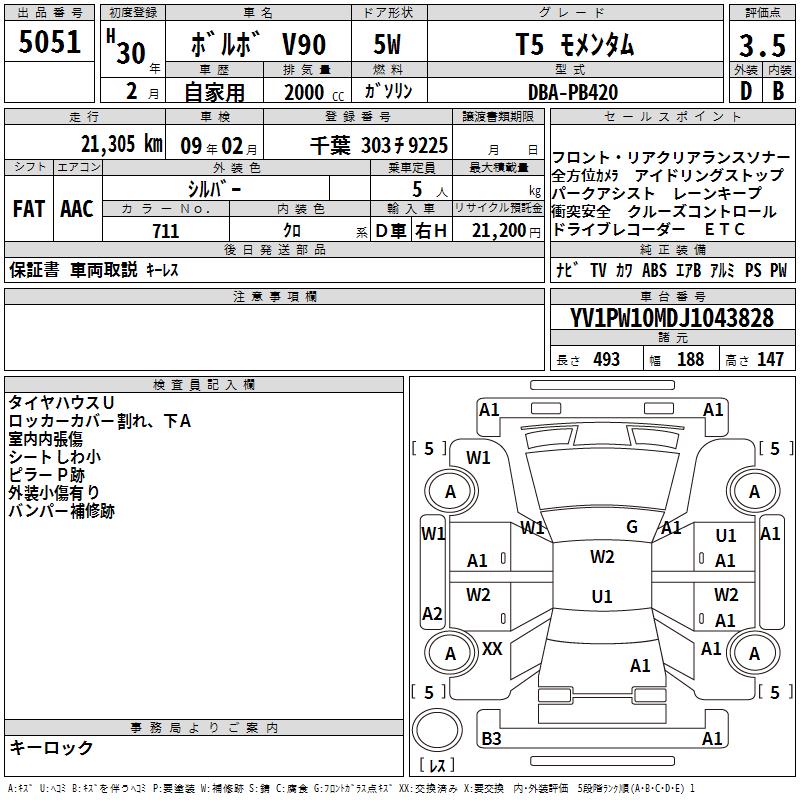Click the shift type FAT

(x=29, y=208)
